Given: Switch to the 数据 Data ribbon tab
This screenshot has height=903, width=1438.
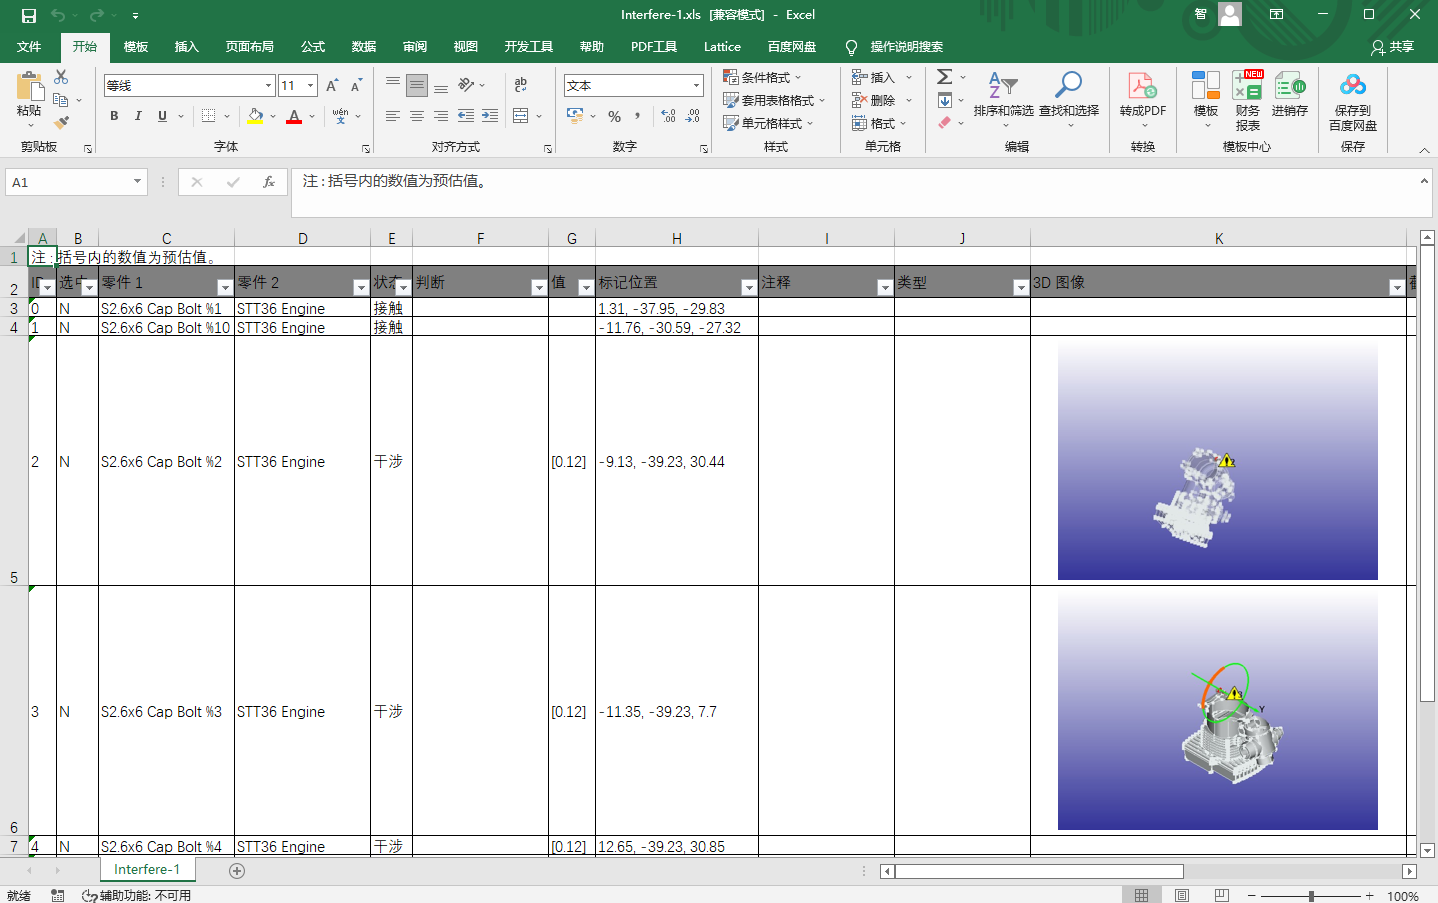Looking at the screenshot, I should [364, 47].
